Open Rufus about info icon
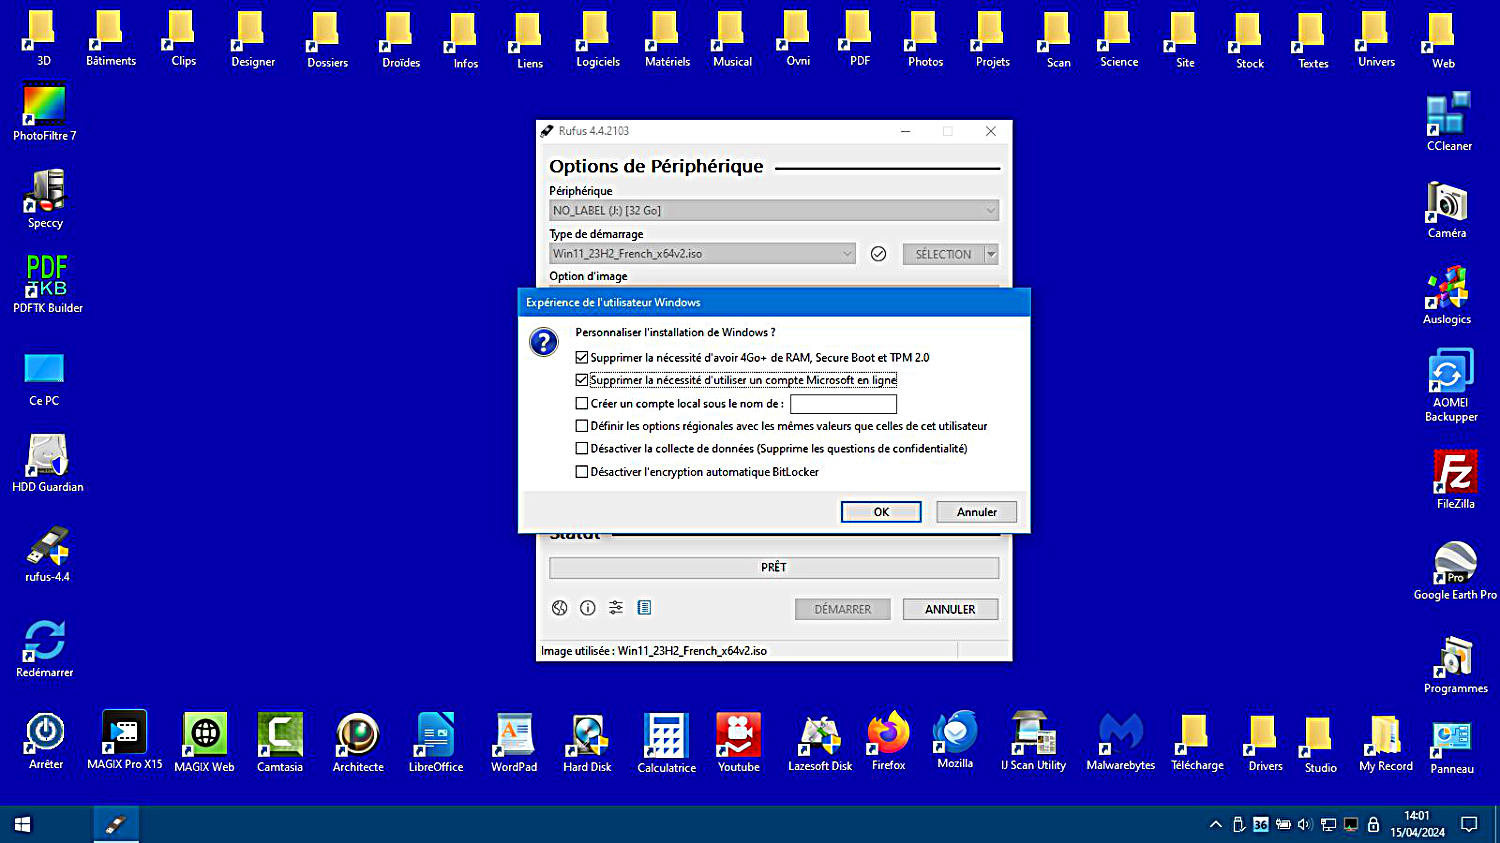1500x843 pixels. click(x=588, y=608)
